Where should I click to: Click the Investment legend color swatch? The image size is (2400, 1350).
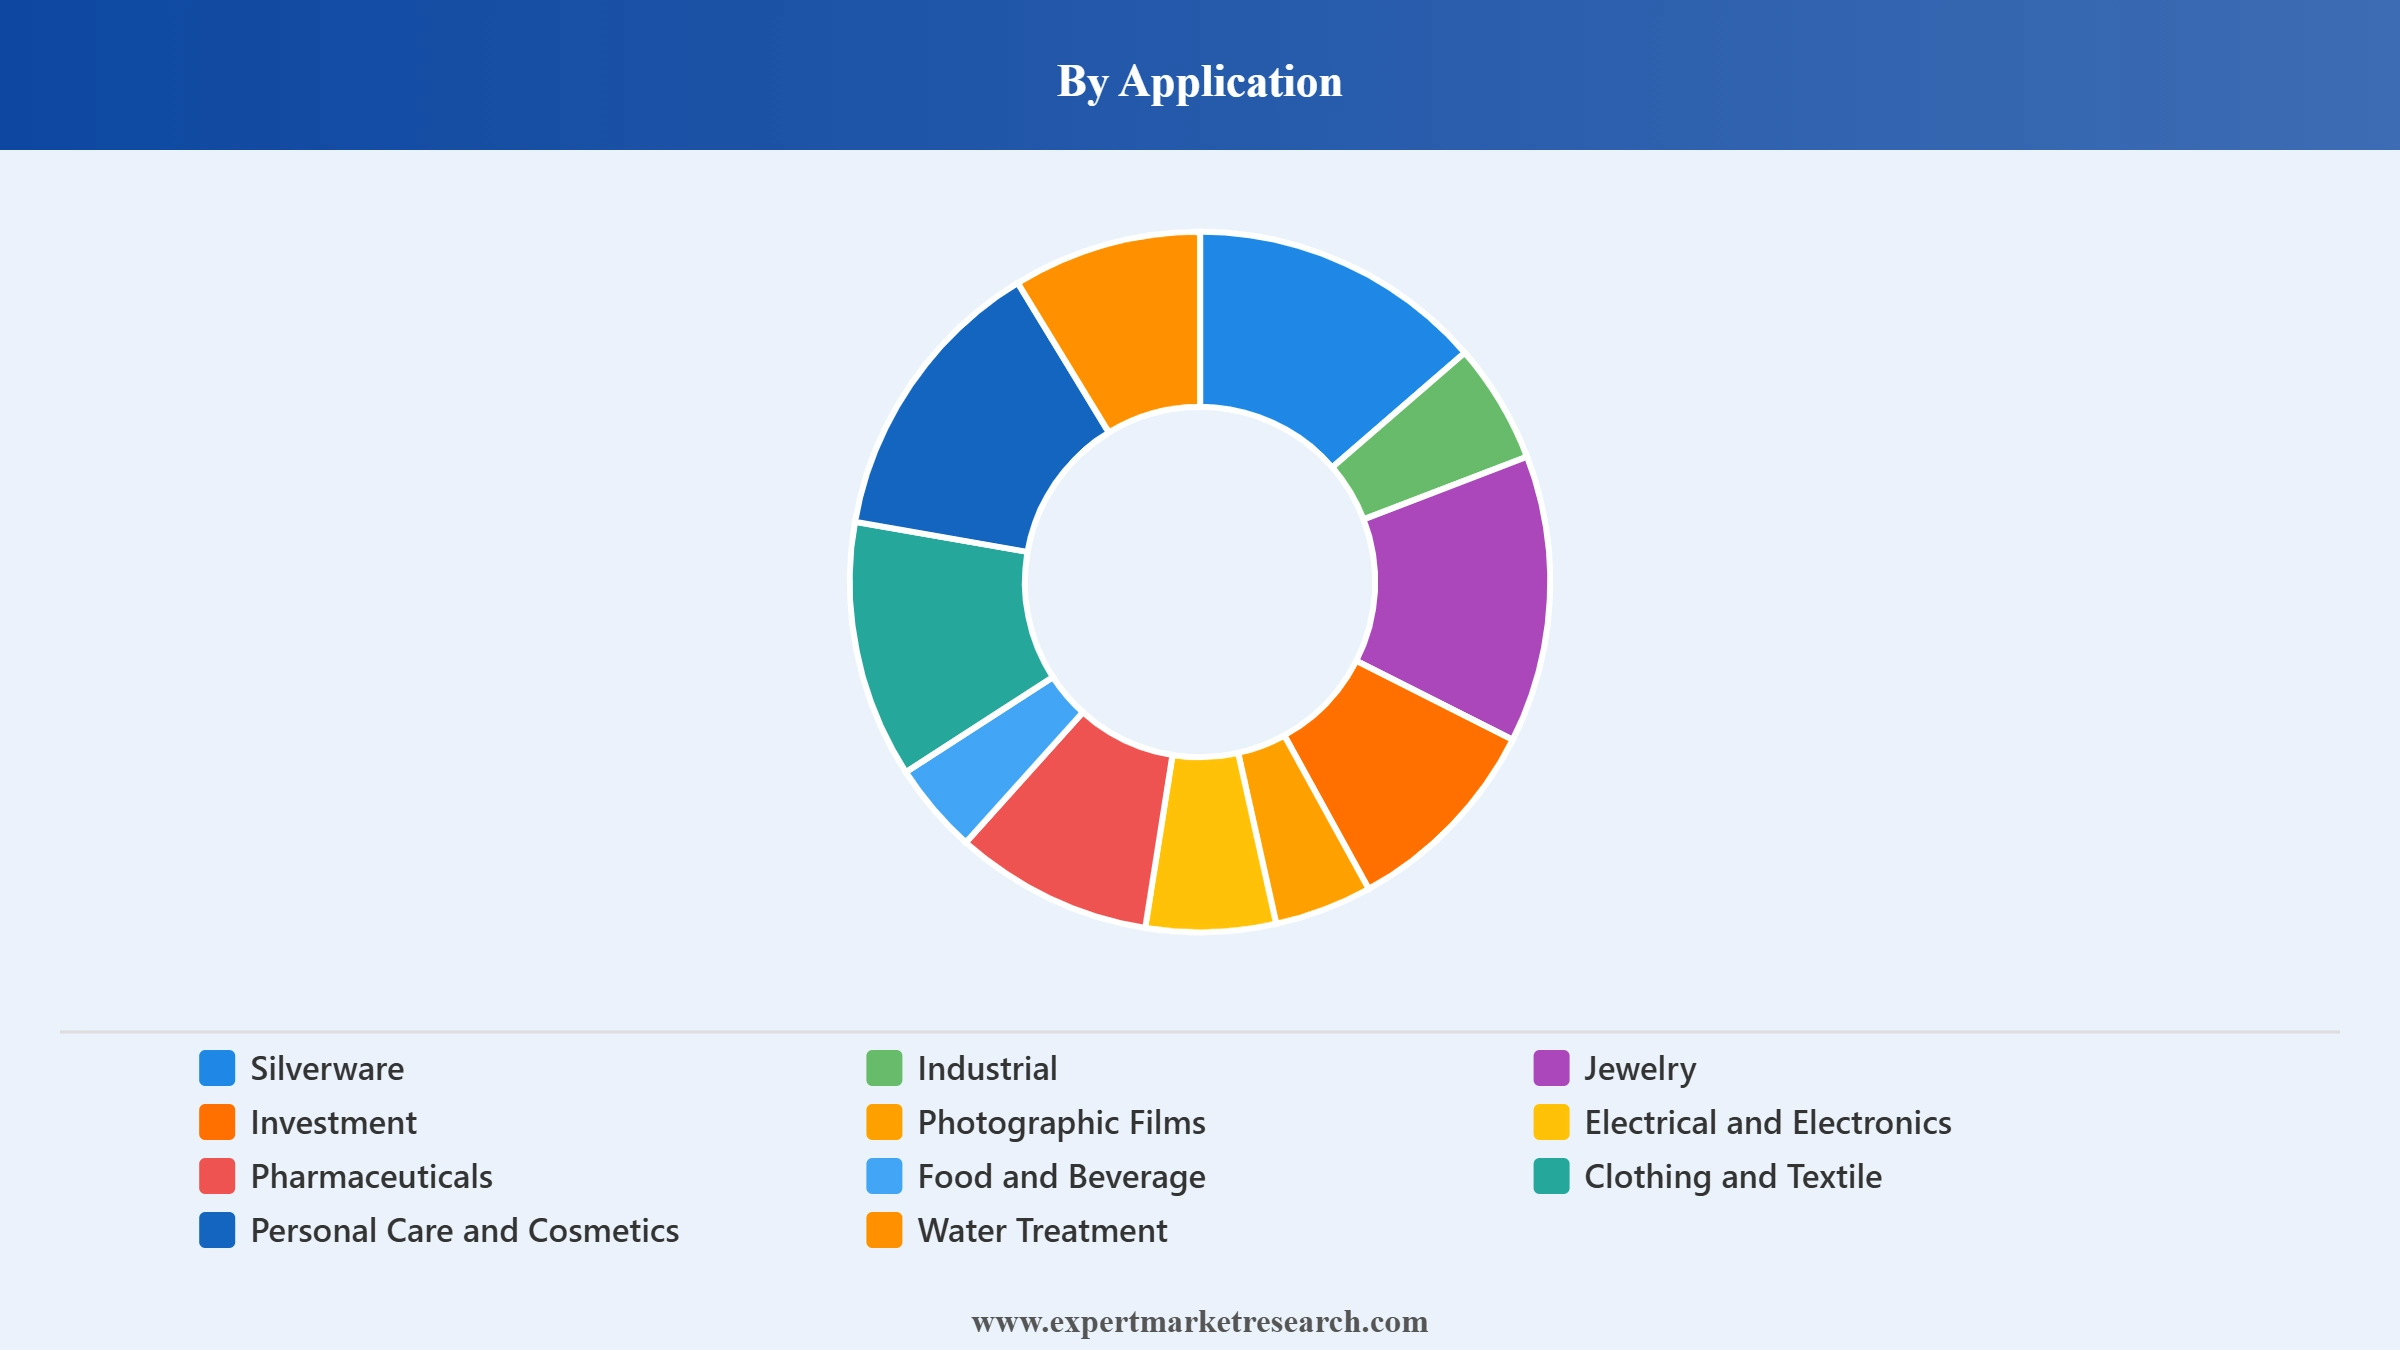217,1122
